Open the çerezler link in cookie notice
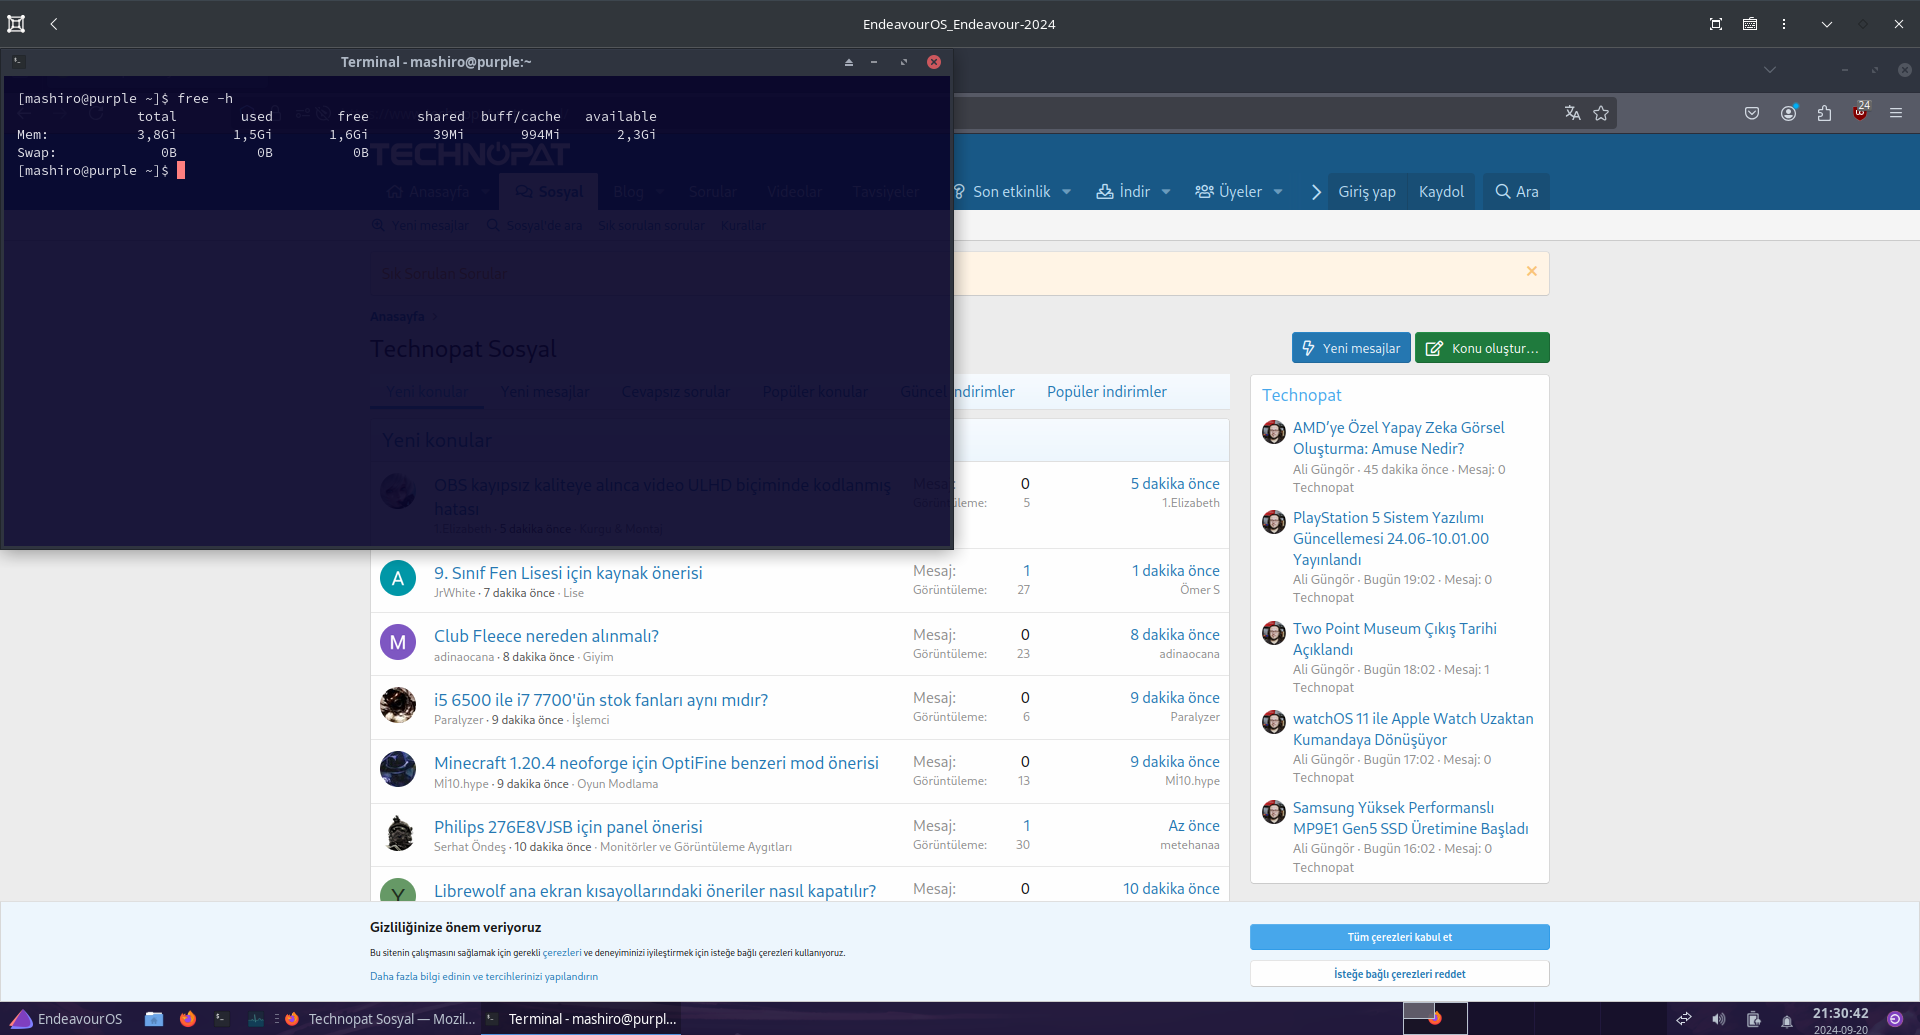1920x1035 pixels. [562, 953]
